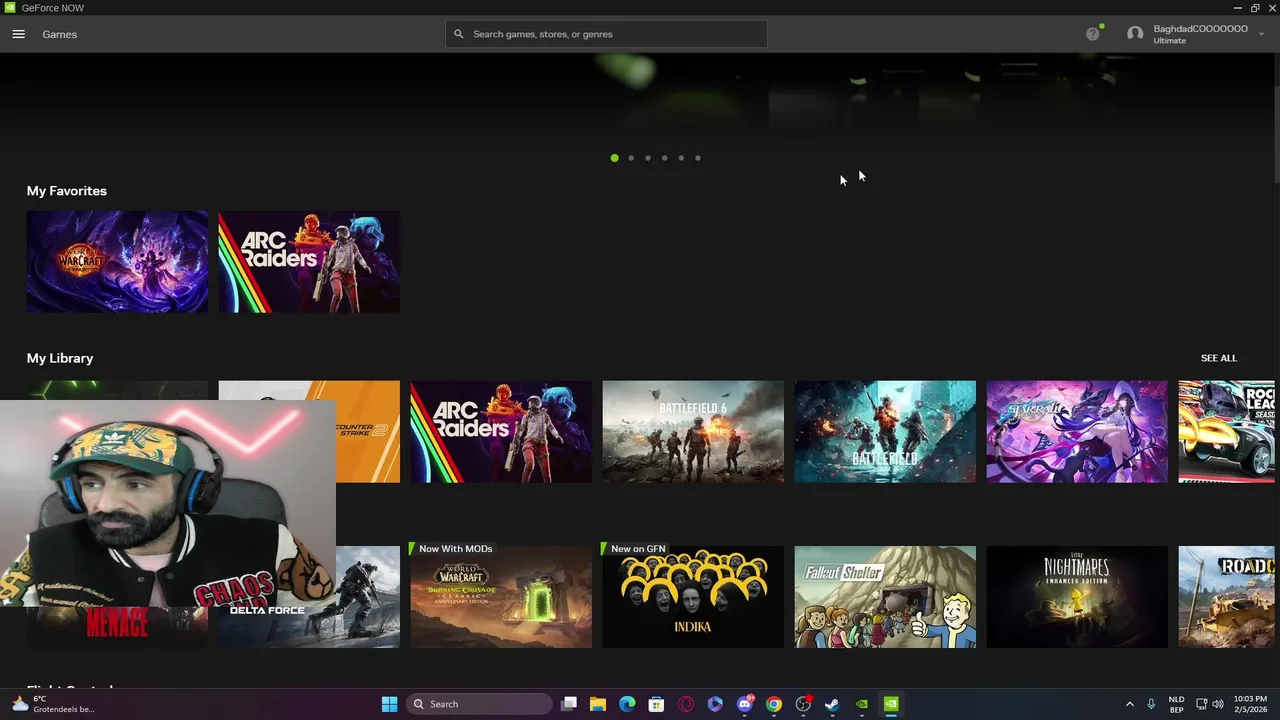Open the Honkai Star Rail tile
This screenshot has height=720, width=1280.
click(x=1077, y=432)
